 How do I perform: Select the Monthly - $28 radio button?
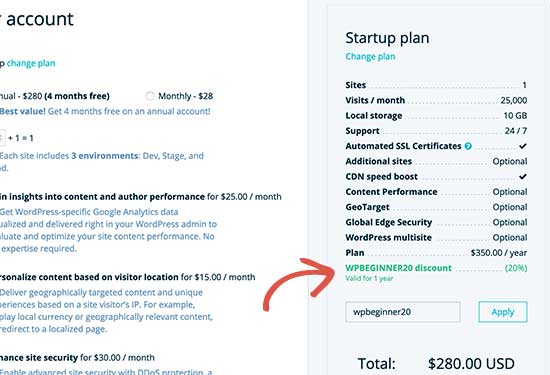(150, 96)
